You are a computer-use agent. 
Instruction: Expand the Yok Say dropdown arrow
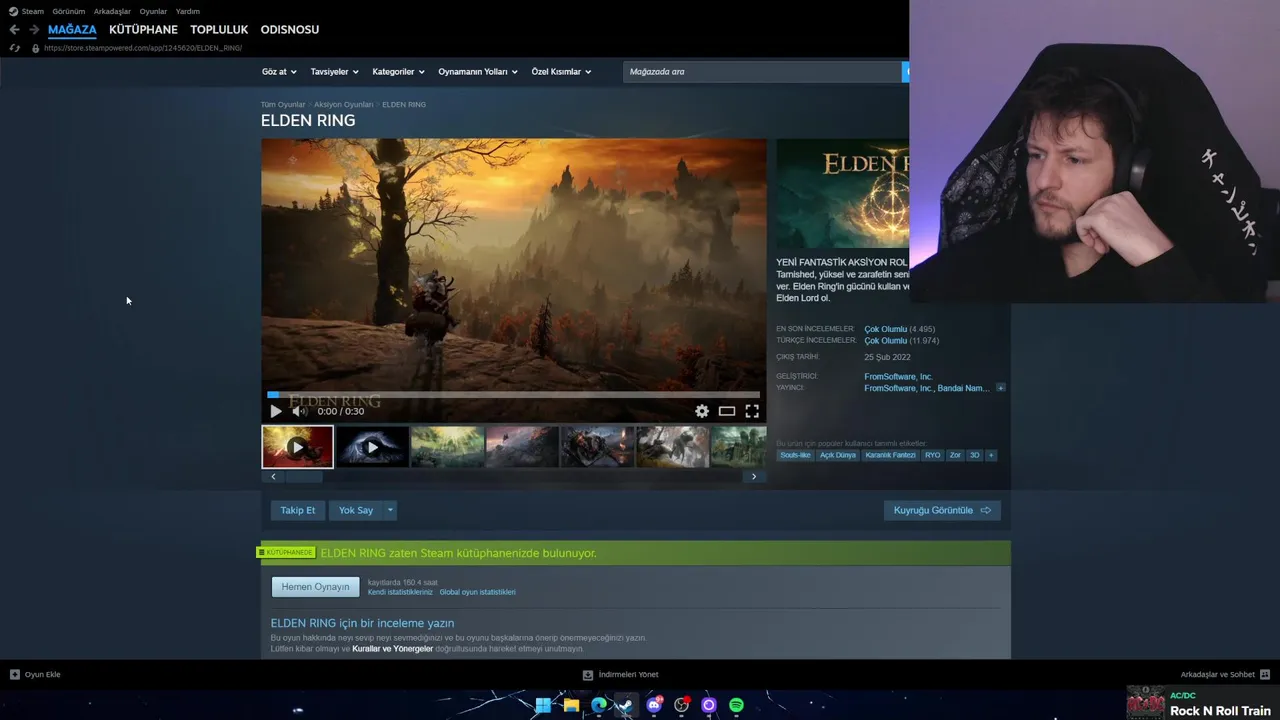390,510
